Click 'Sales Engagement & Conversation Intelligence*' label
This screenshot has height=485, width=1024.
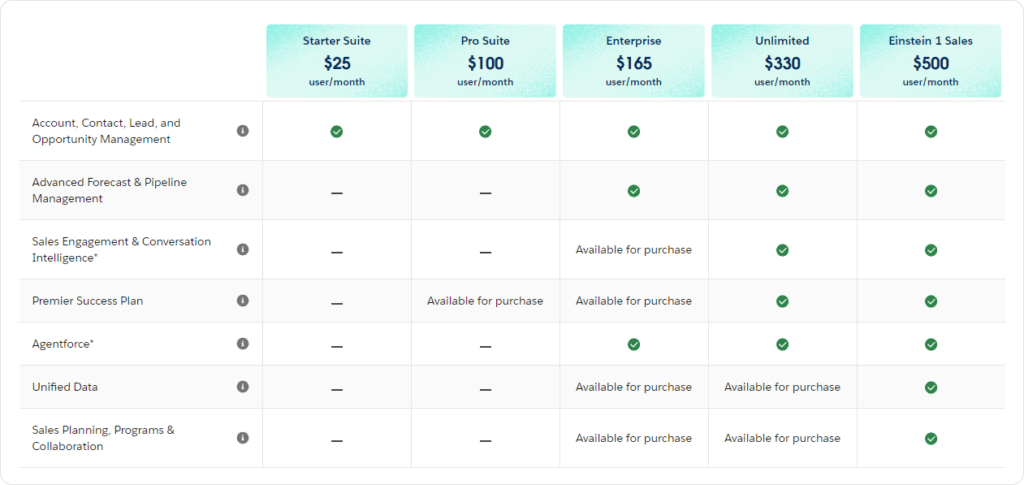[121, 249]
